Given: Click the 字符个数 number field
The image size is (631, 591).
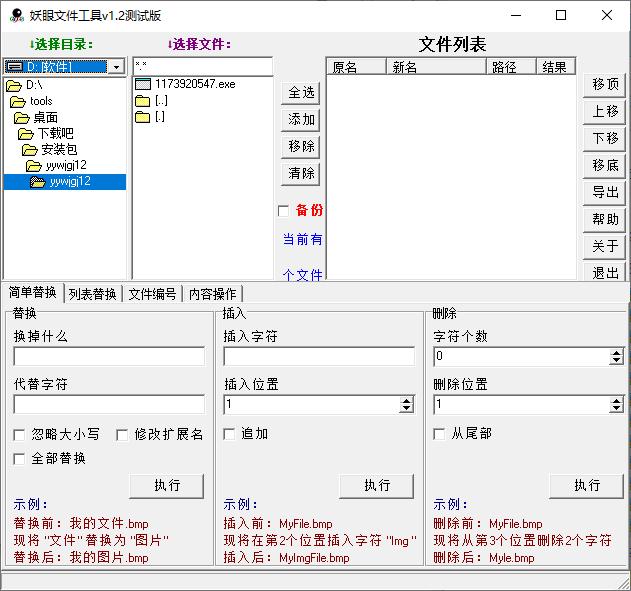Looking at the screenshot, I should click(522, 357).
